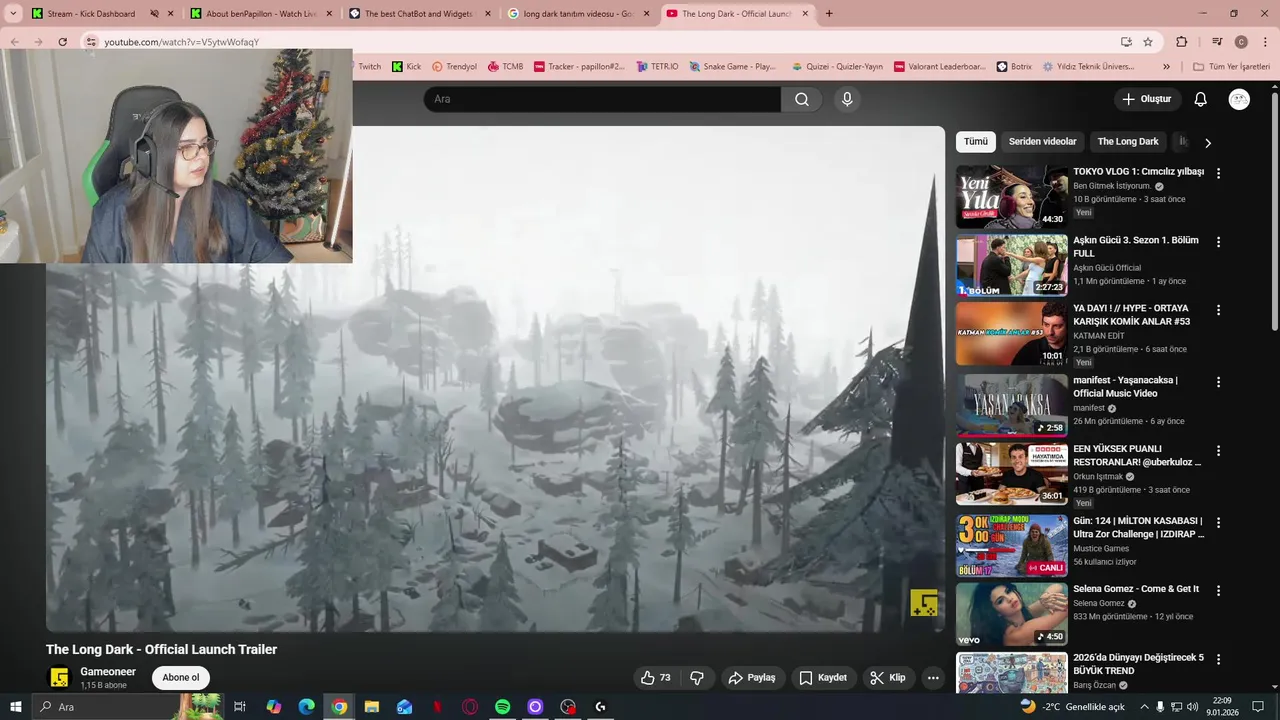Open Chrome extensions puzzle icon
The image size is (1280, 720).
[x=1182, y=42]
